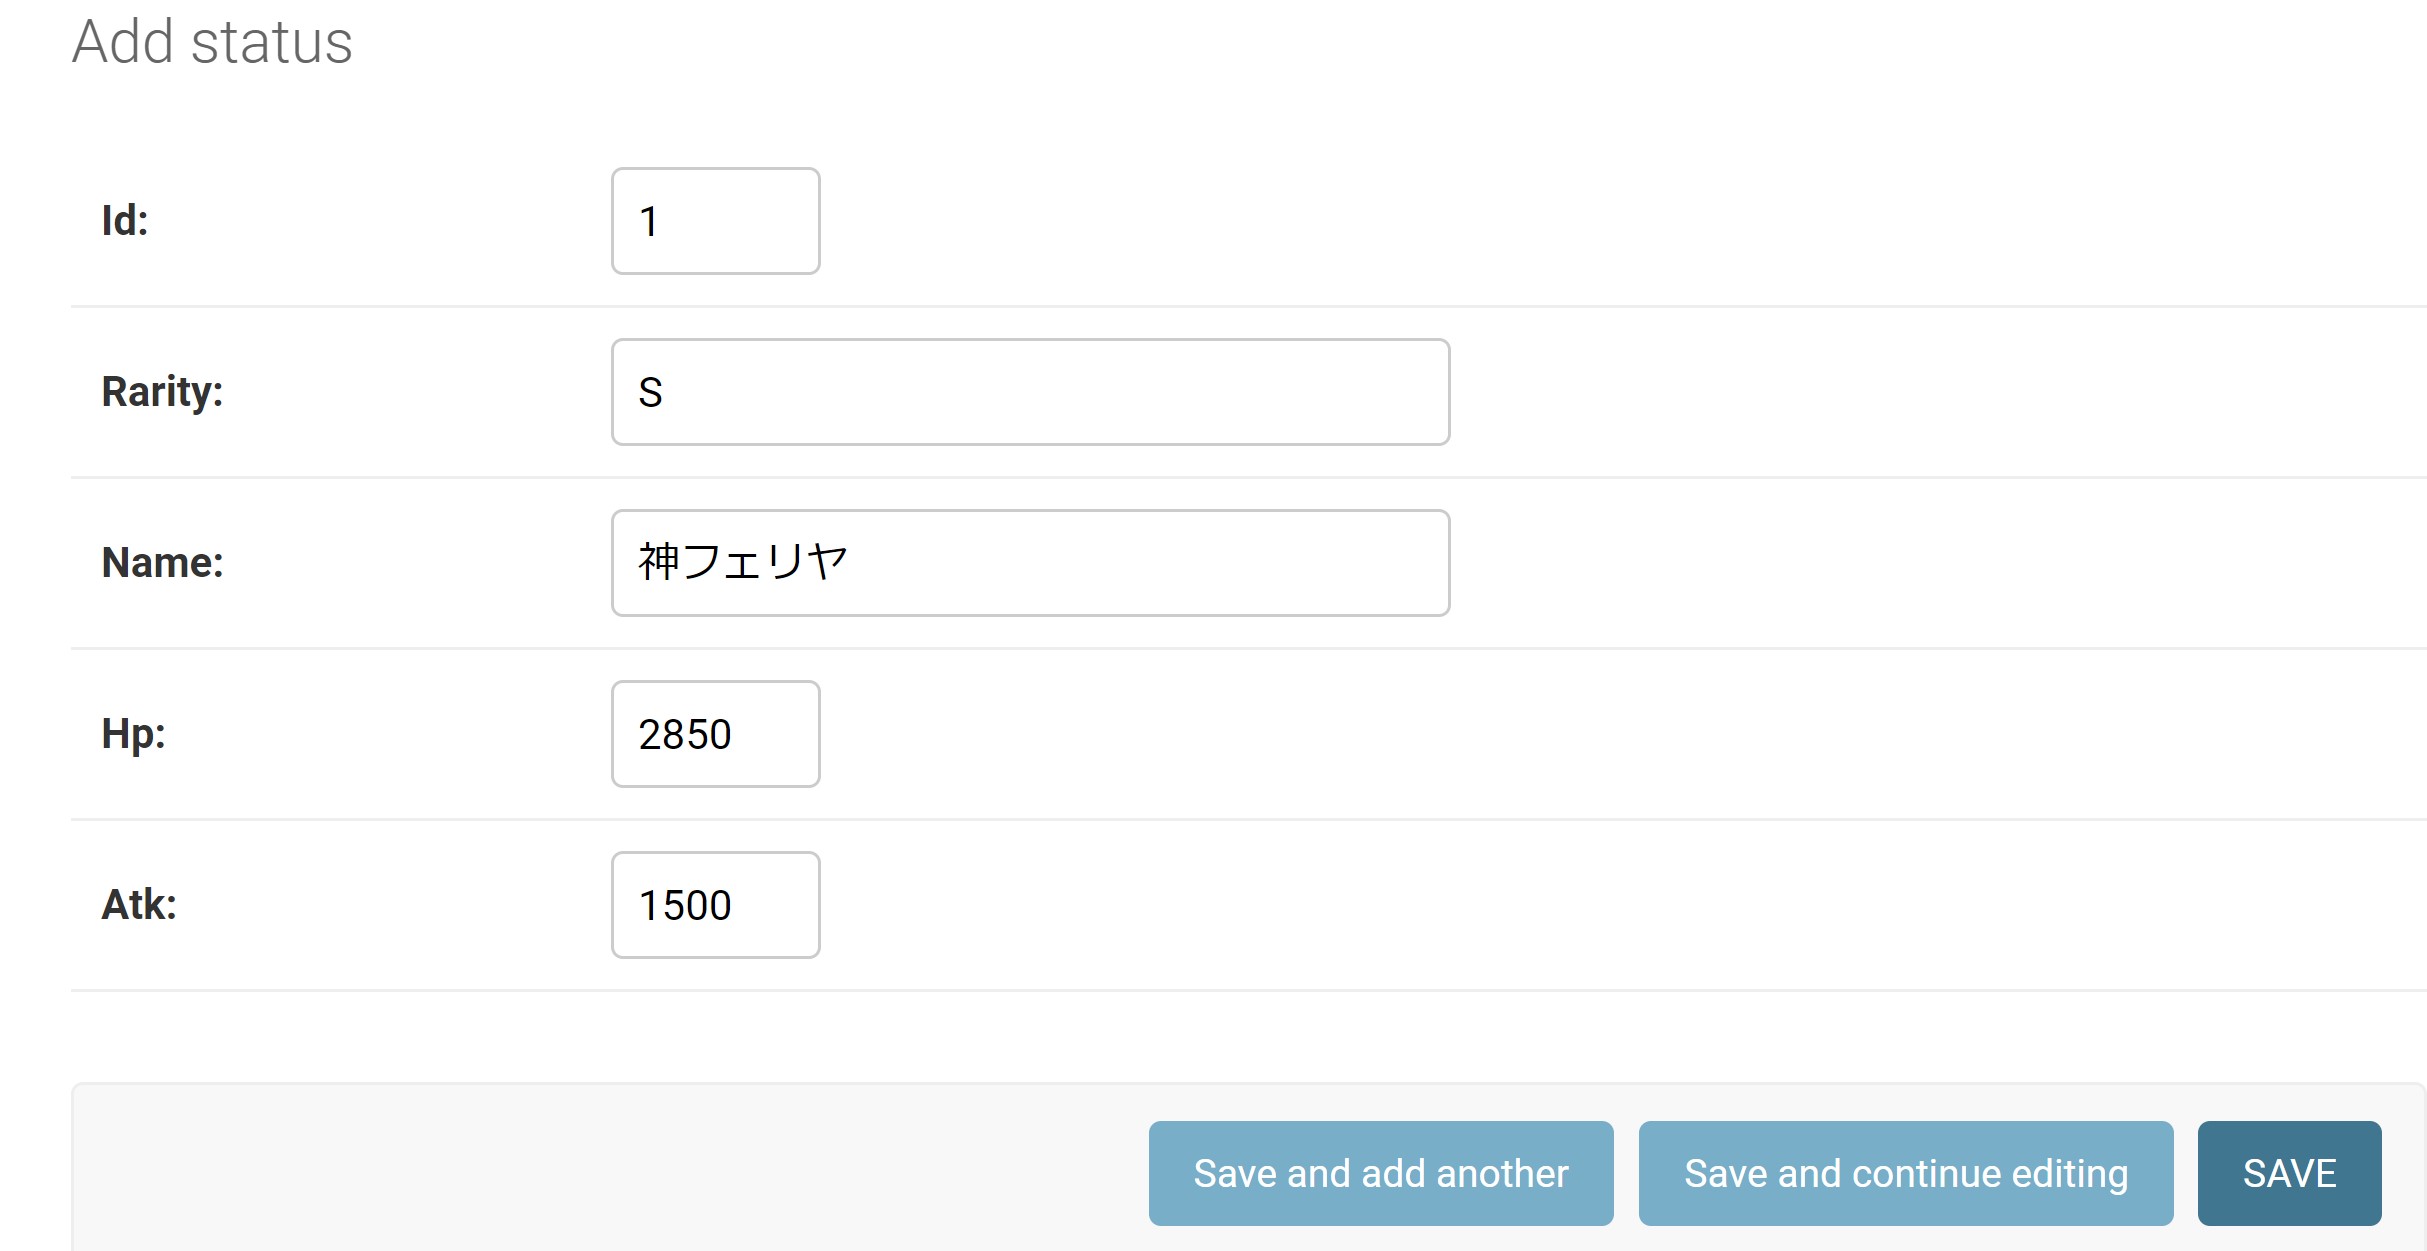
Task: Click the Hp: field label
Action: (x=133, y=734)
